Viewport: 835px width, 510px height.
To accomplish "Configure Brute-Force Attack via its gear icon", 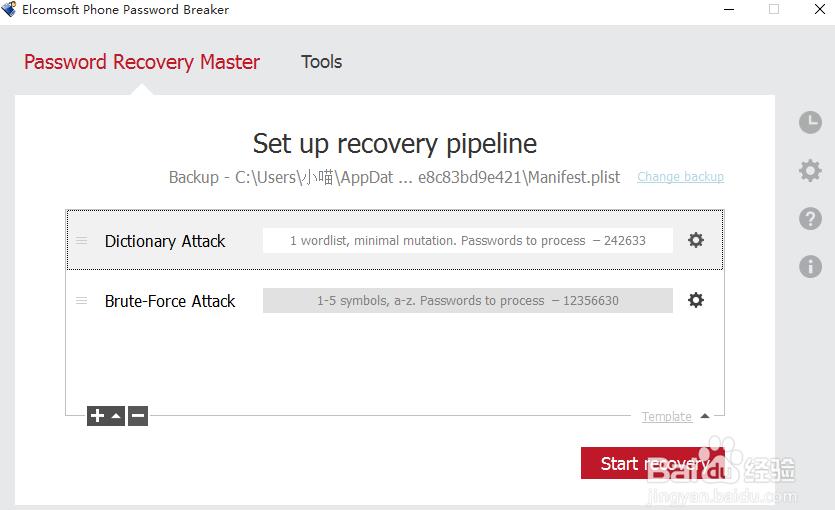I will point(695,300).
